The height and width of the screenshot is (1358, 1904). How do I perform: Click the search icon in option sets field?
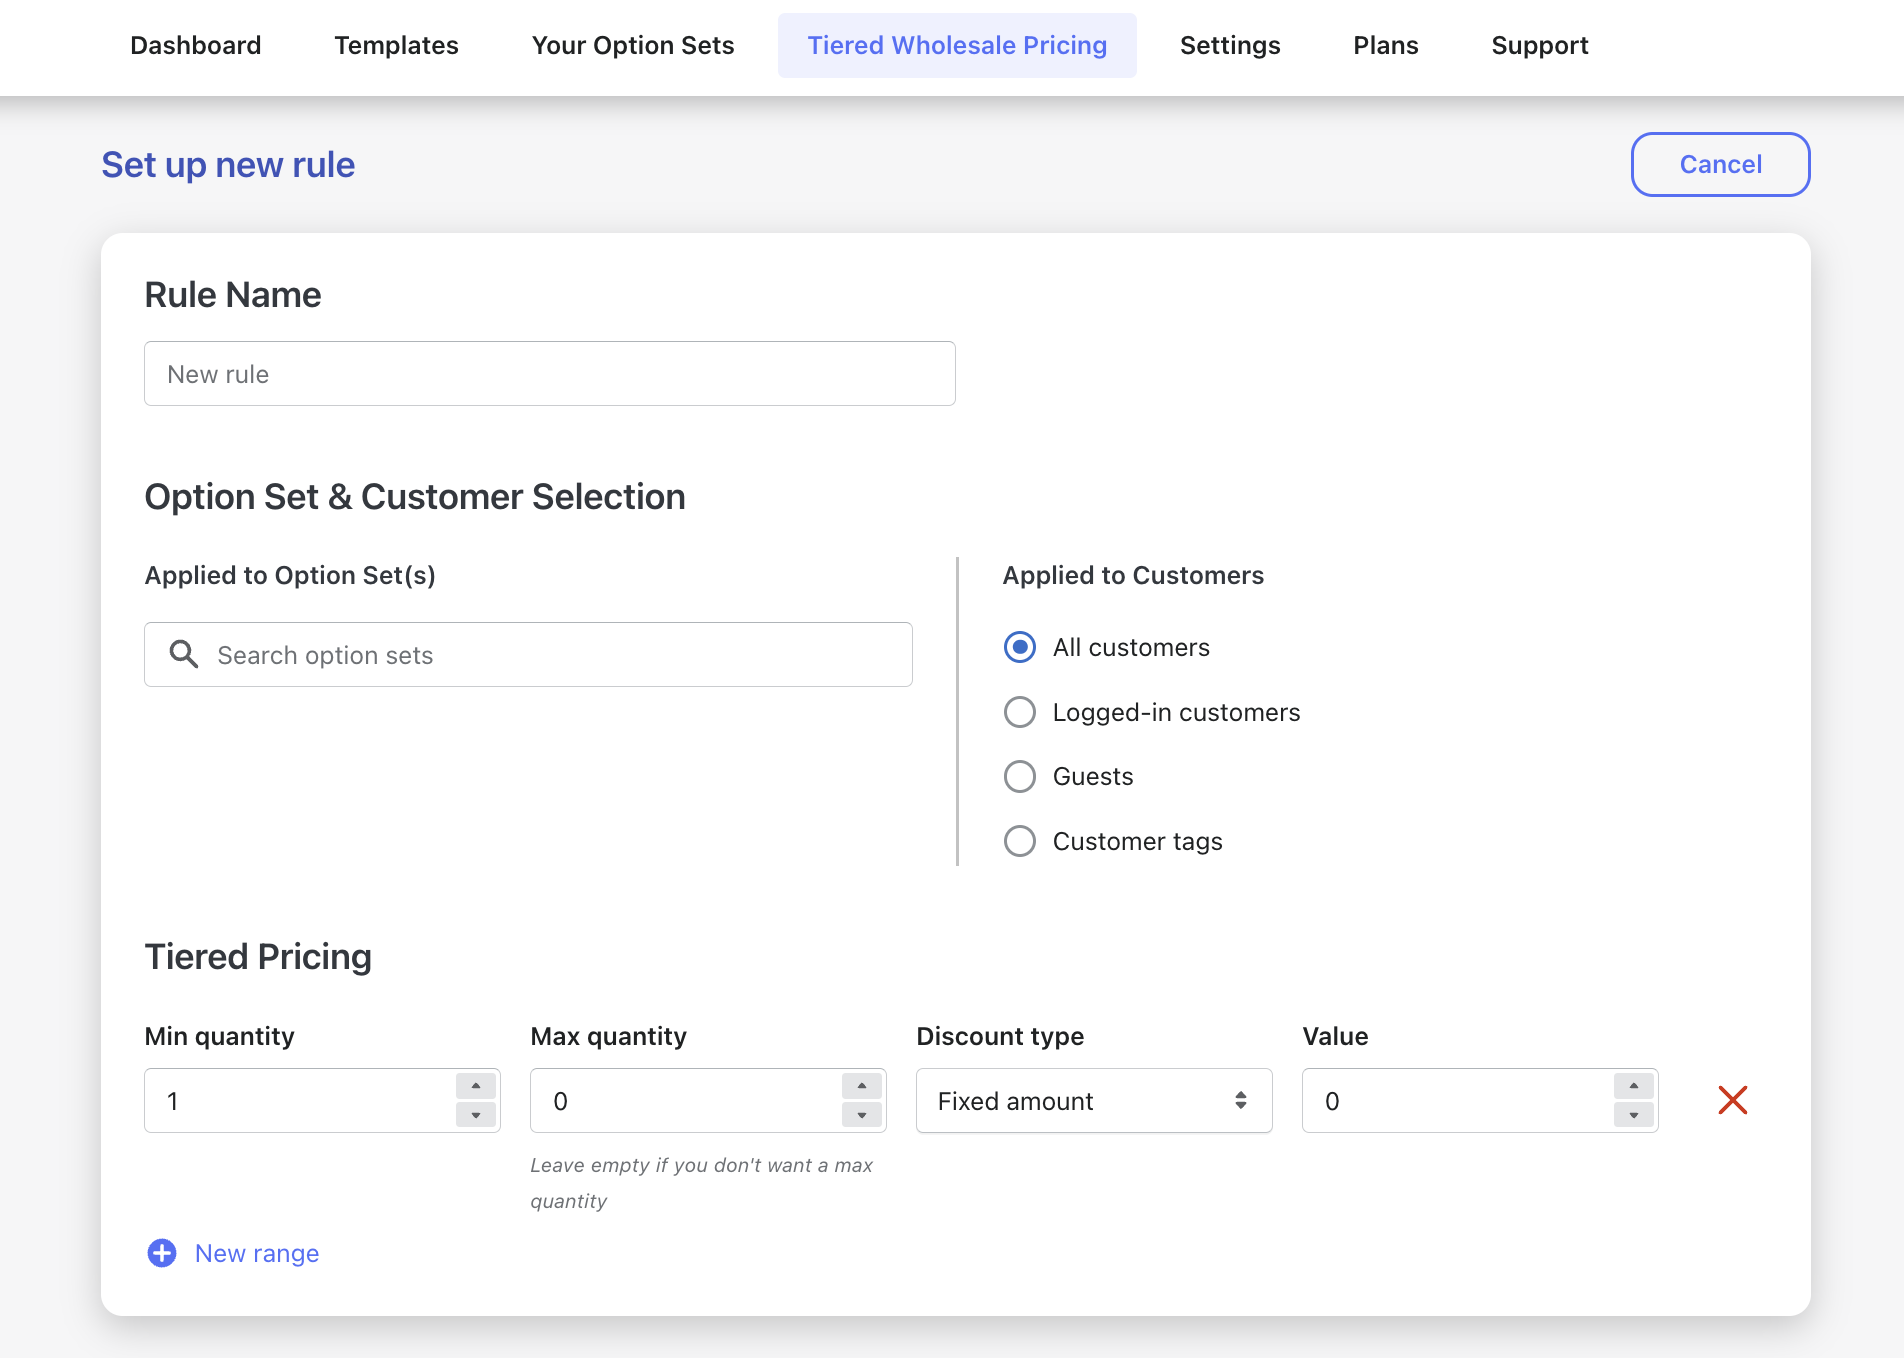[x=184, y=654]
